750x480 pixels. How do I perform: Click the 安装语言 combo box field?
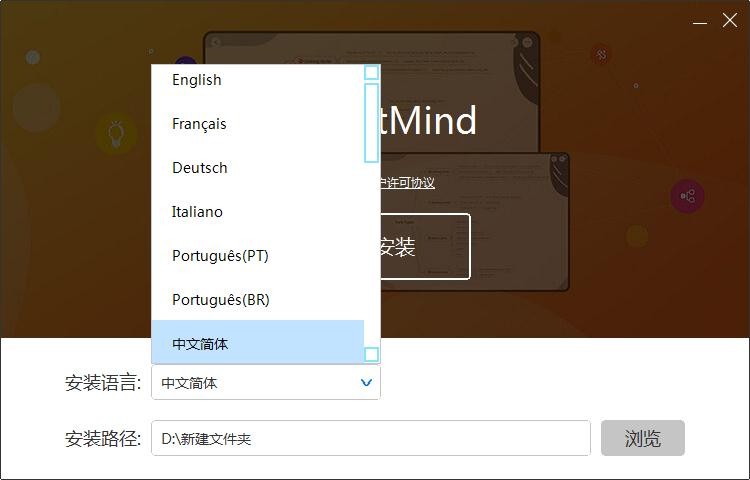point(255,383)
